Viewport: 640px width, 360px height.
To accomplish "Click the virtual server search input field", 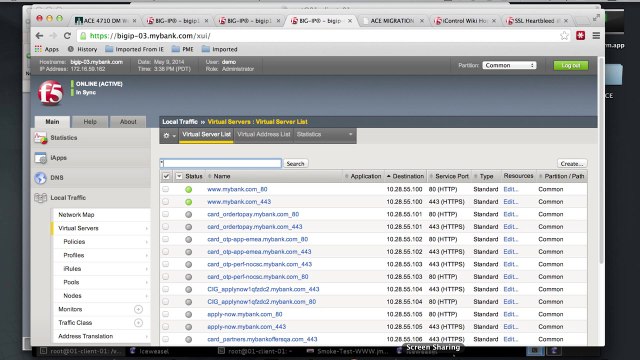I will pos(221,163).
